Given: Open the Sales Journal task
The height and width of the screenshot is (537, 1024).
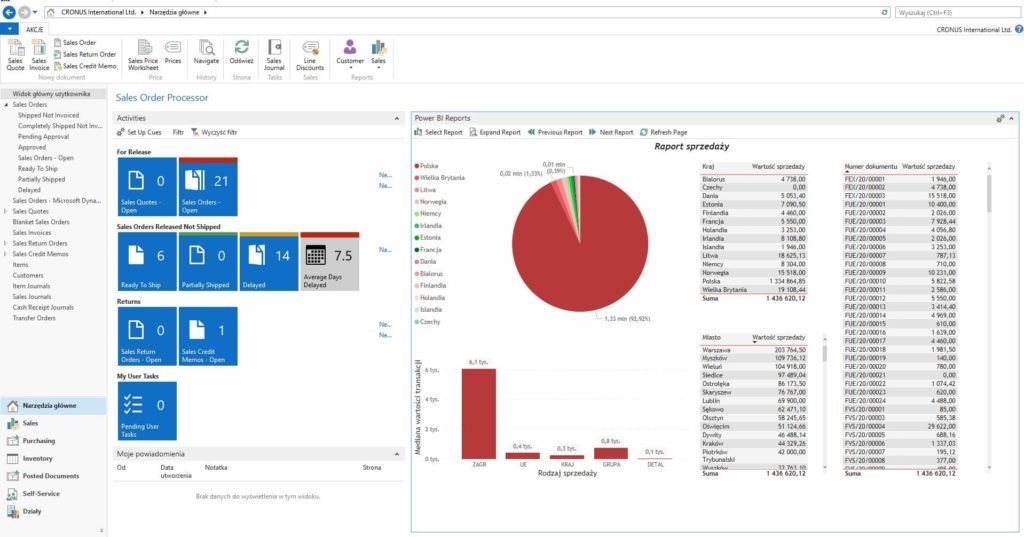Looking at the screenshot, I should point(274,55).
